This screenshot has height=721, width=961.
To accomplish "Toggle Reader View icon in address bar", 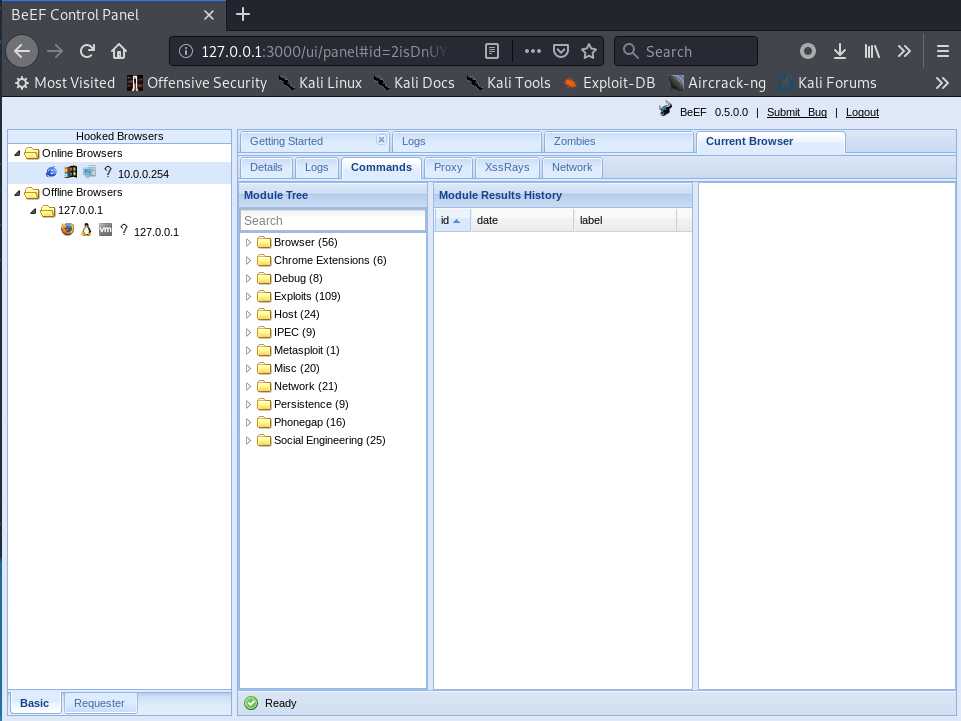I will point(492,52).
